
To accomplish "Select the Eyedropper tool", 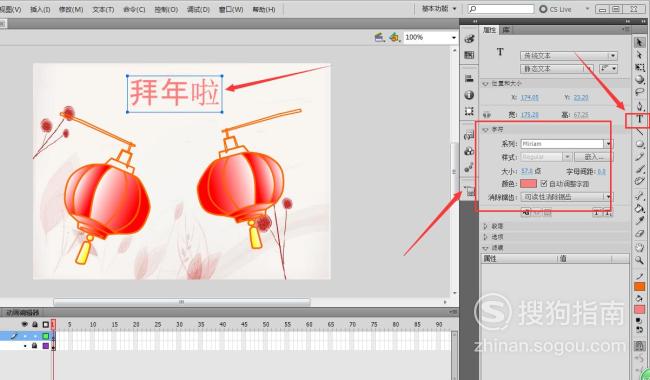I will (x=639, y=221).
